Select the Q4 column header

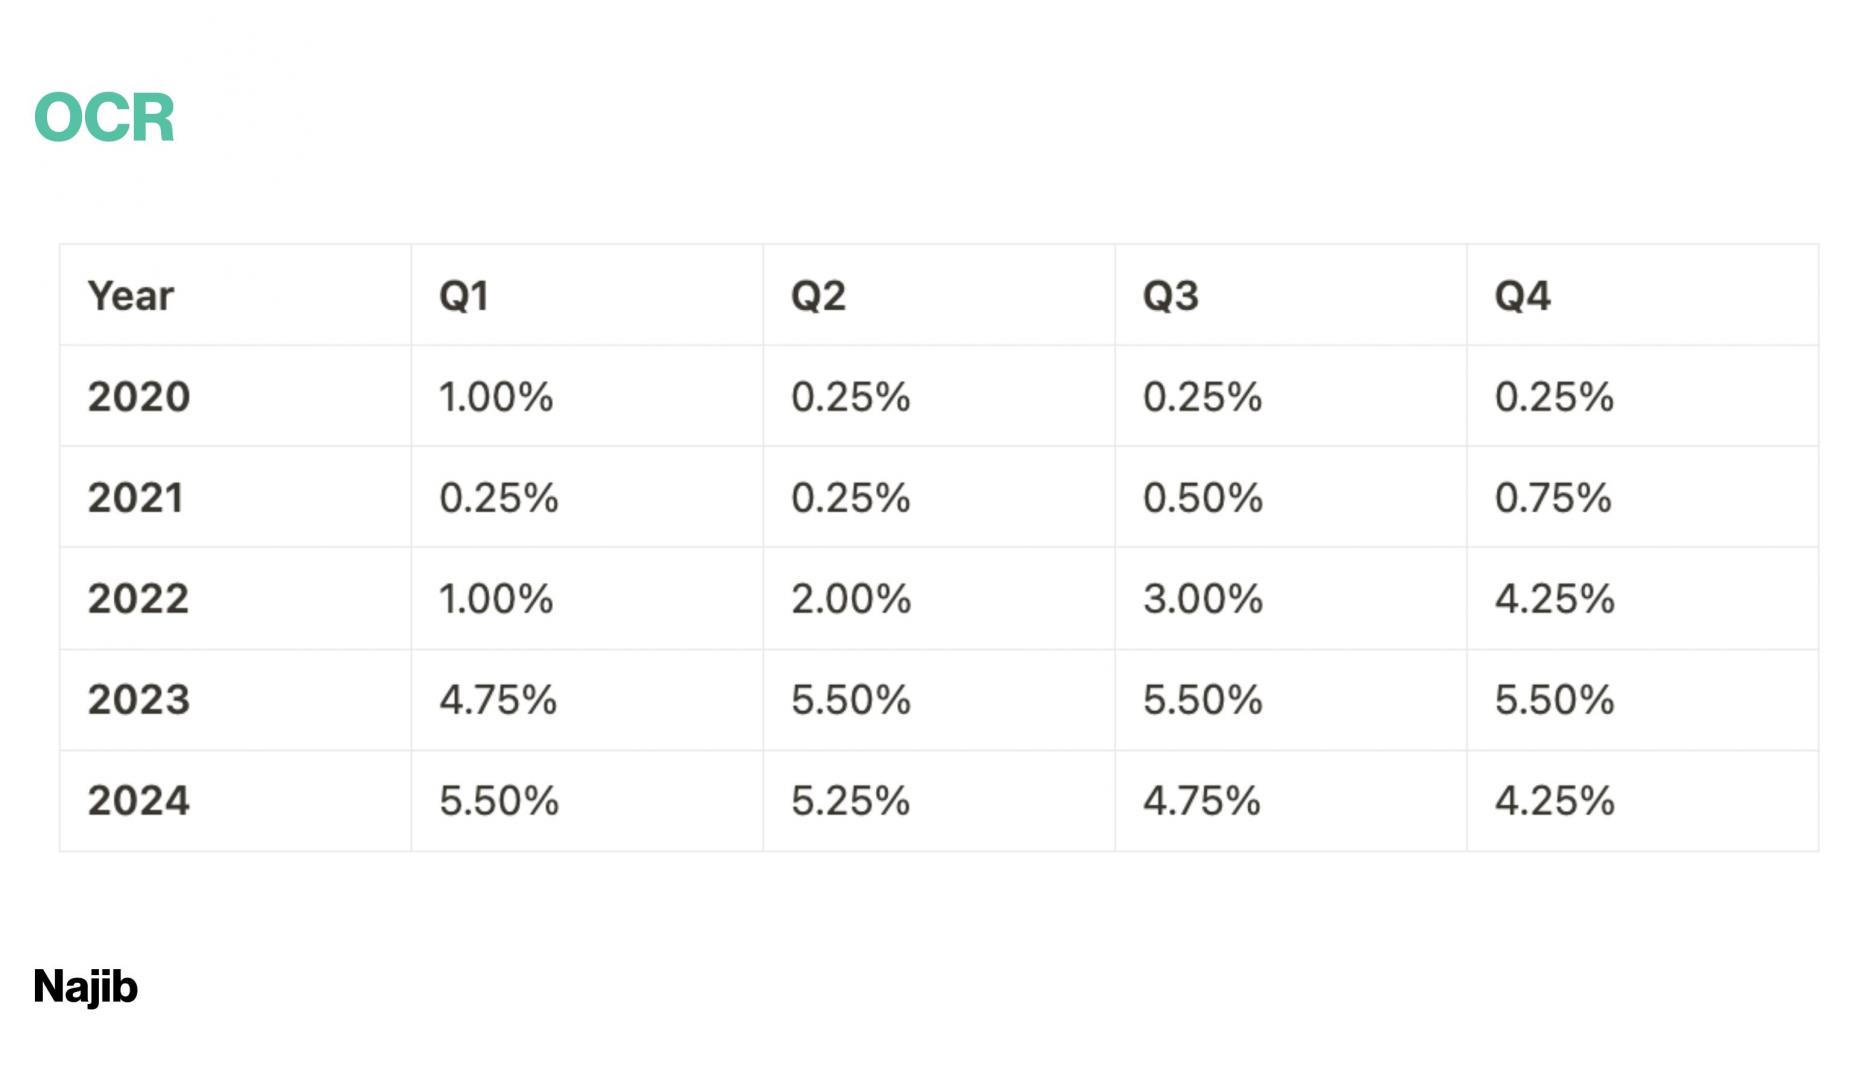pyautogui.click(x=1522, y=296)
